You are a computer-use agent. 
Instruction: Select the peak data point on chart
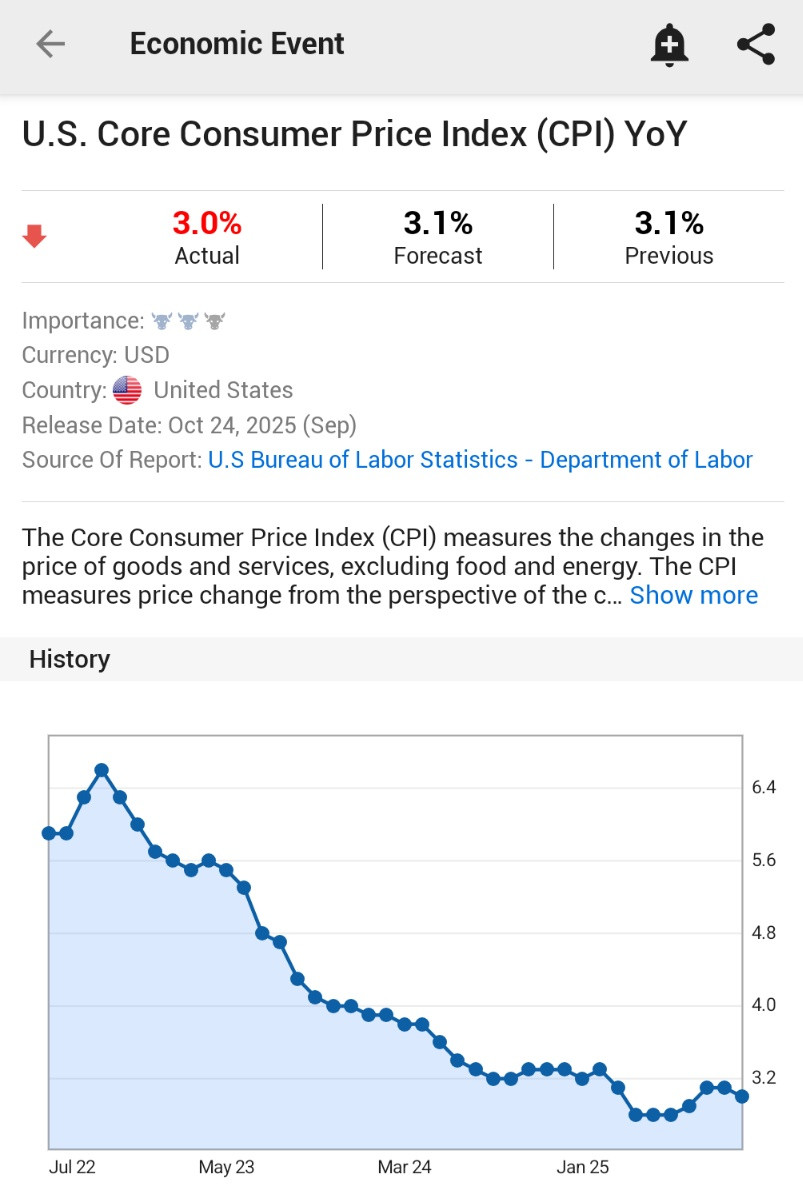click(102, 771)
